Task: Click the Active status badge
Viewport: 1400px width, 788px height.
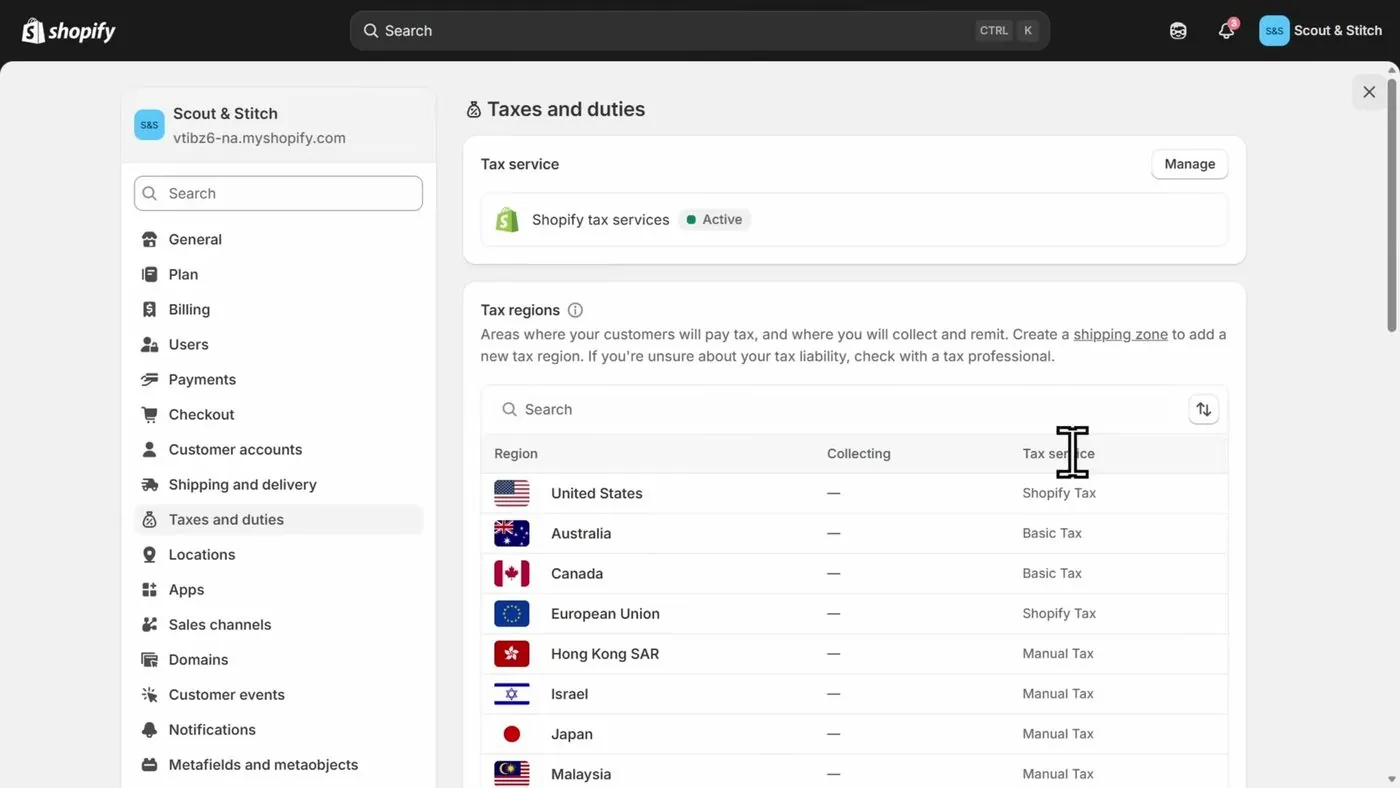Action: point(714,219)
